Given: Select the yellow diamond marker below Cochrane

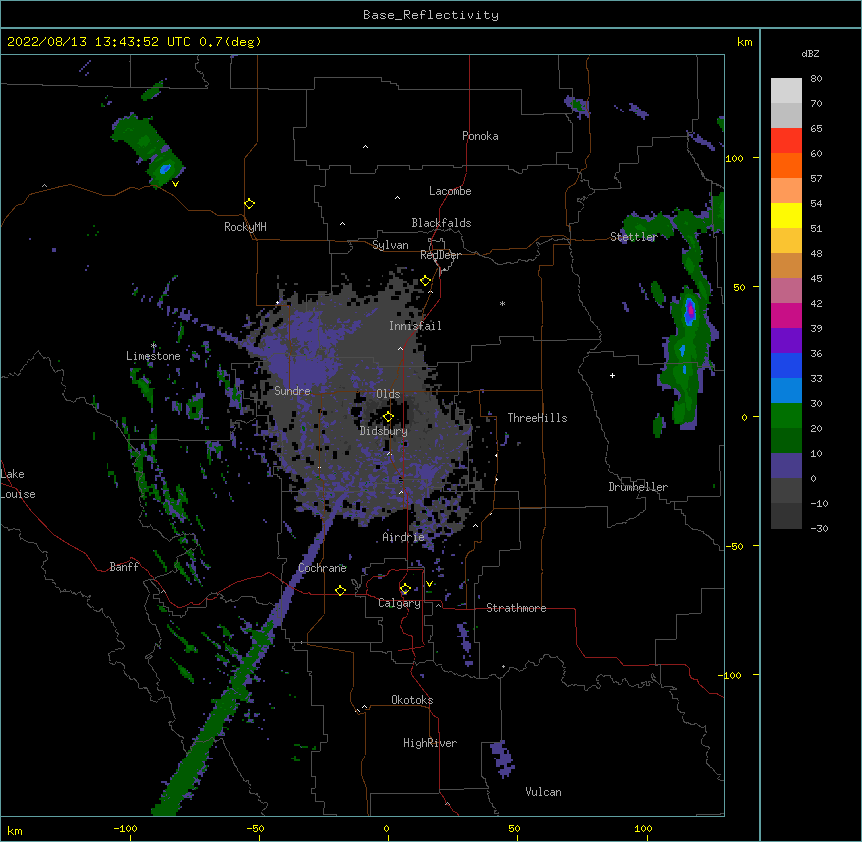Looking at the screenshot, I should (340, 590).
